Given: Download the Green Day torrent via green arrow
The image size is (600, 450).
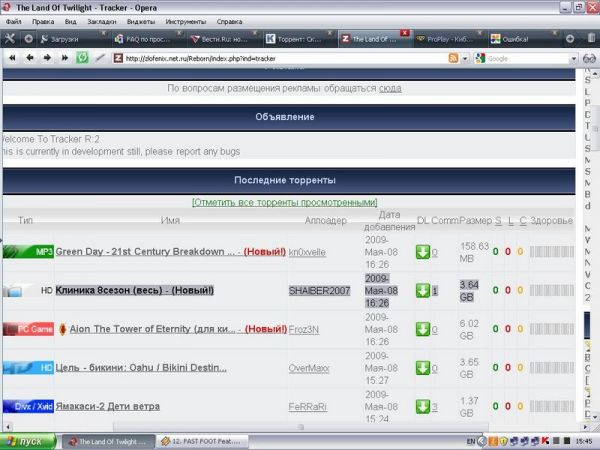Looking at the screenshot, I should (423, 252).
